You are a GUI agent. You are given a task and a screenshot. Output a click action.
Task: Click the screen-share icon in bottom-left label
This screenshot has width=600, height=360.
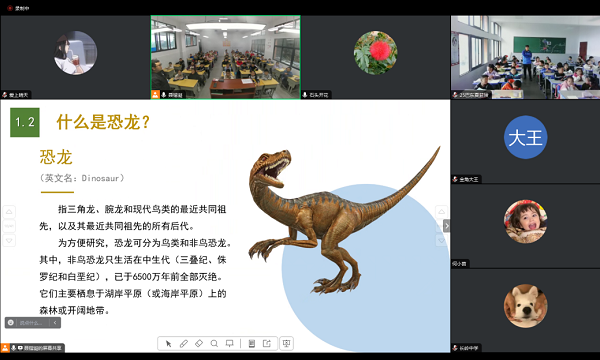click(20, 348)
